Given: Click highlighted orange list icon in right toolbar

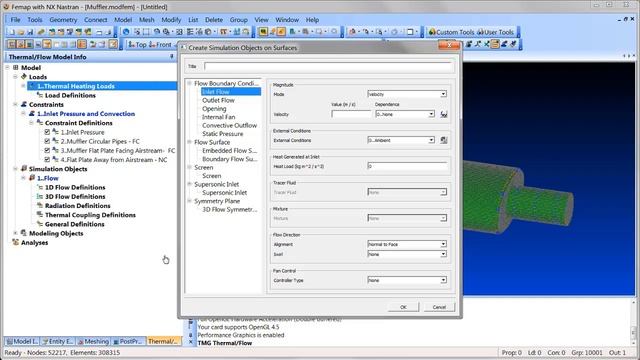Looking at the screenshot, I should [x=495, y=44].
